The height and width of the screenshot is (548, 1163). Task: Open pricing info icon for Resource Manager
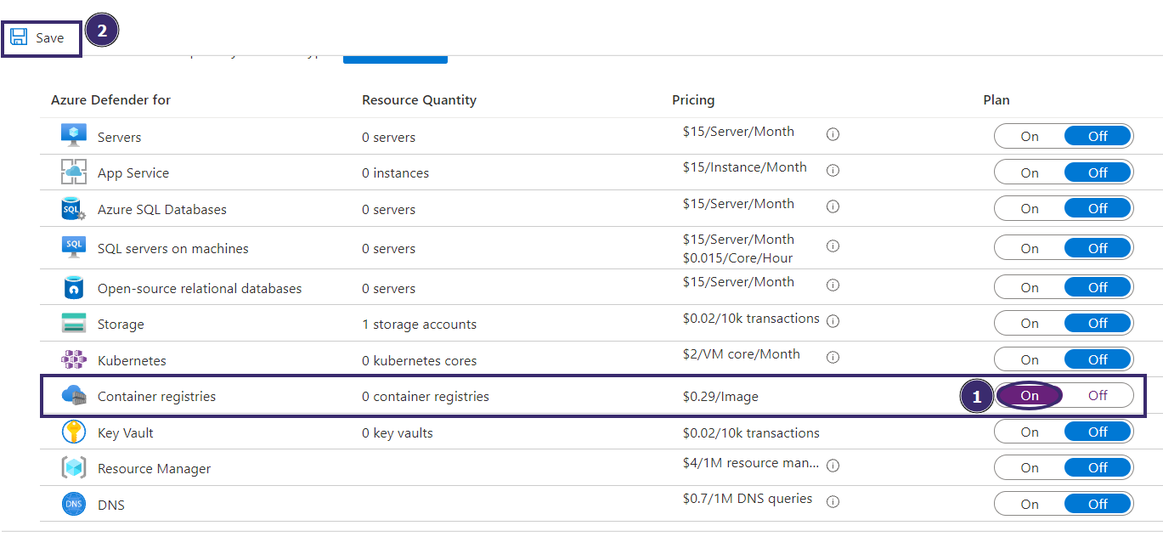point(833,466)
